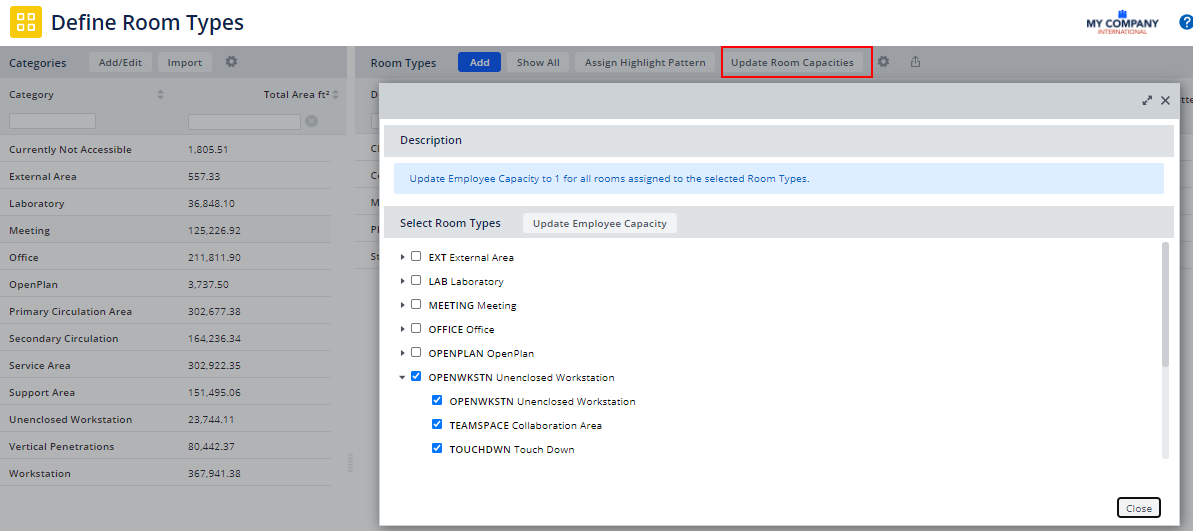The image size is (1193, 531).
Task: Expand the MEETING Meeting tree node
Action: (x=403, y=305)
